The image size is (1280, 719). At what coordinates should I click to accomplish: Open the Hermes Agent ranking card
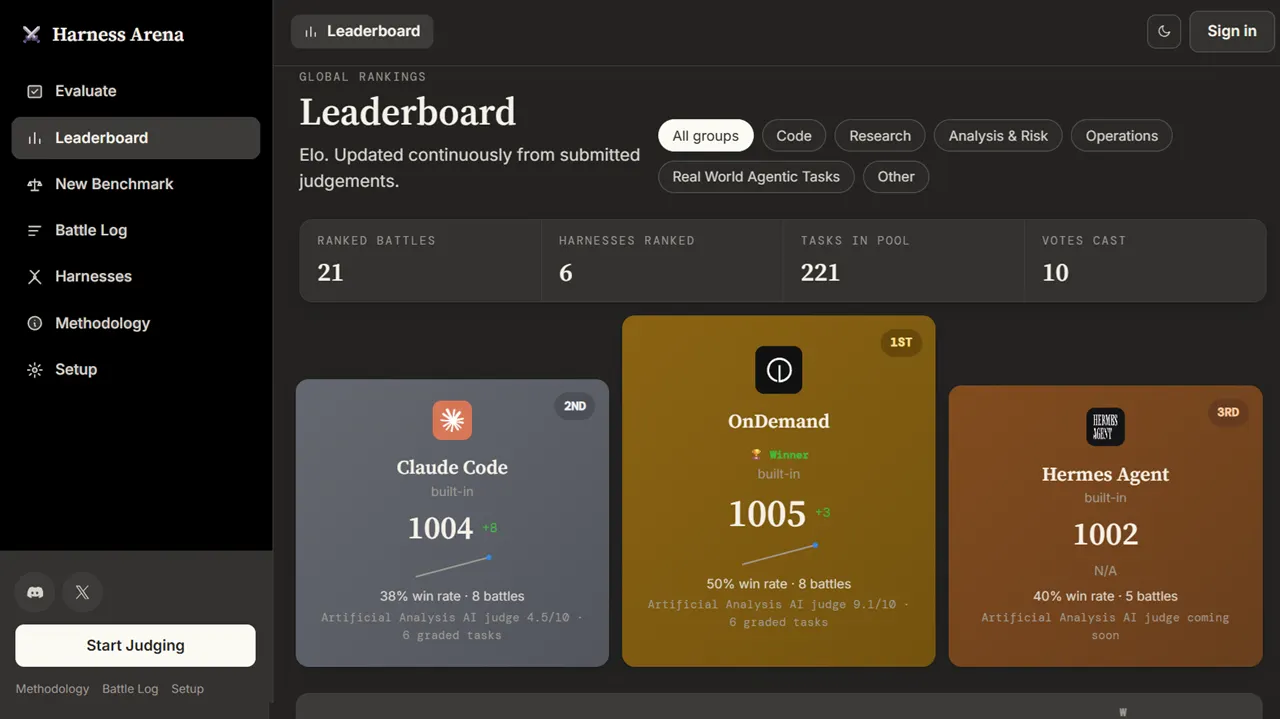(x=1106, y=526)
